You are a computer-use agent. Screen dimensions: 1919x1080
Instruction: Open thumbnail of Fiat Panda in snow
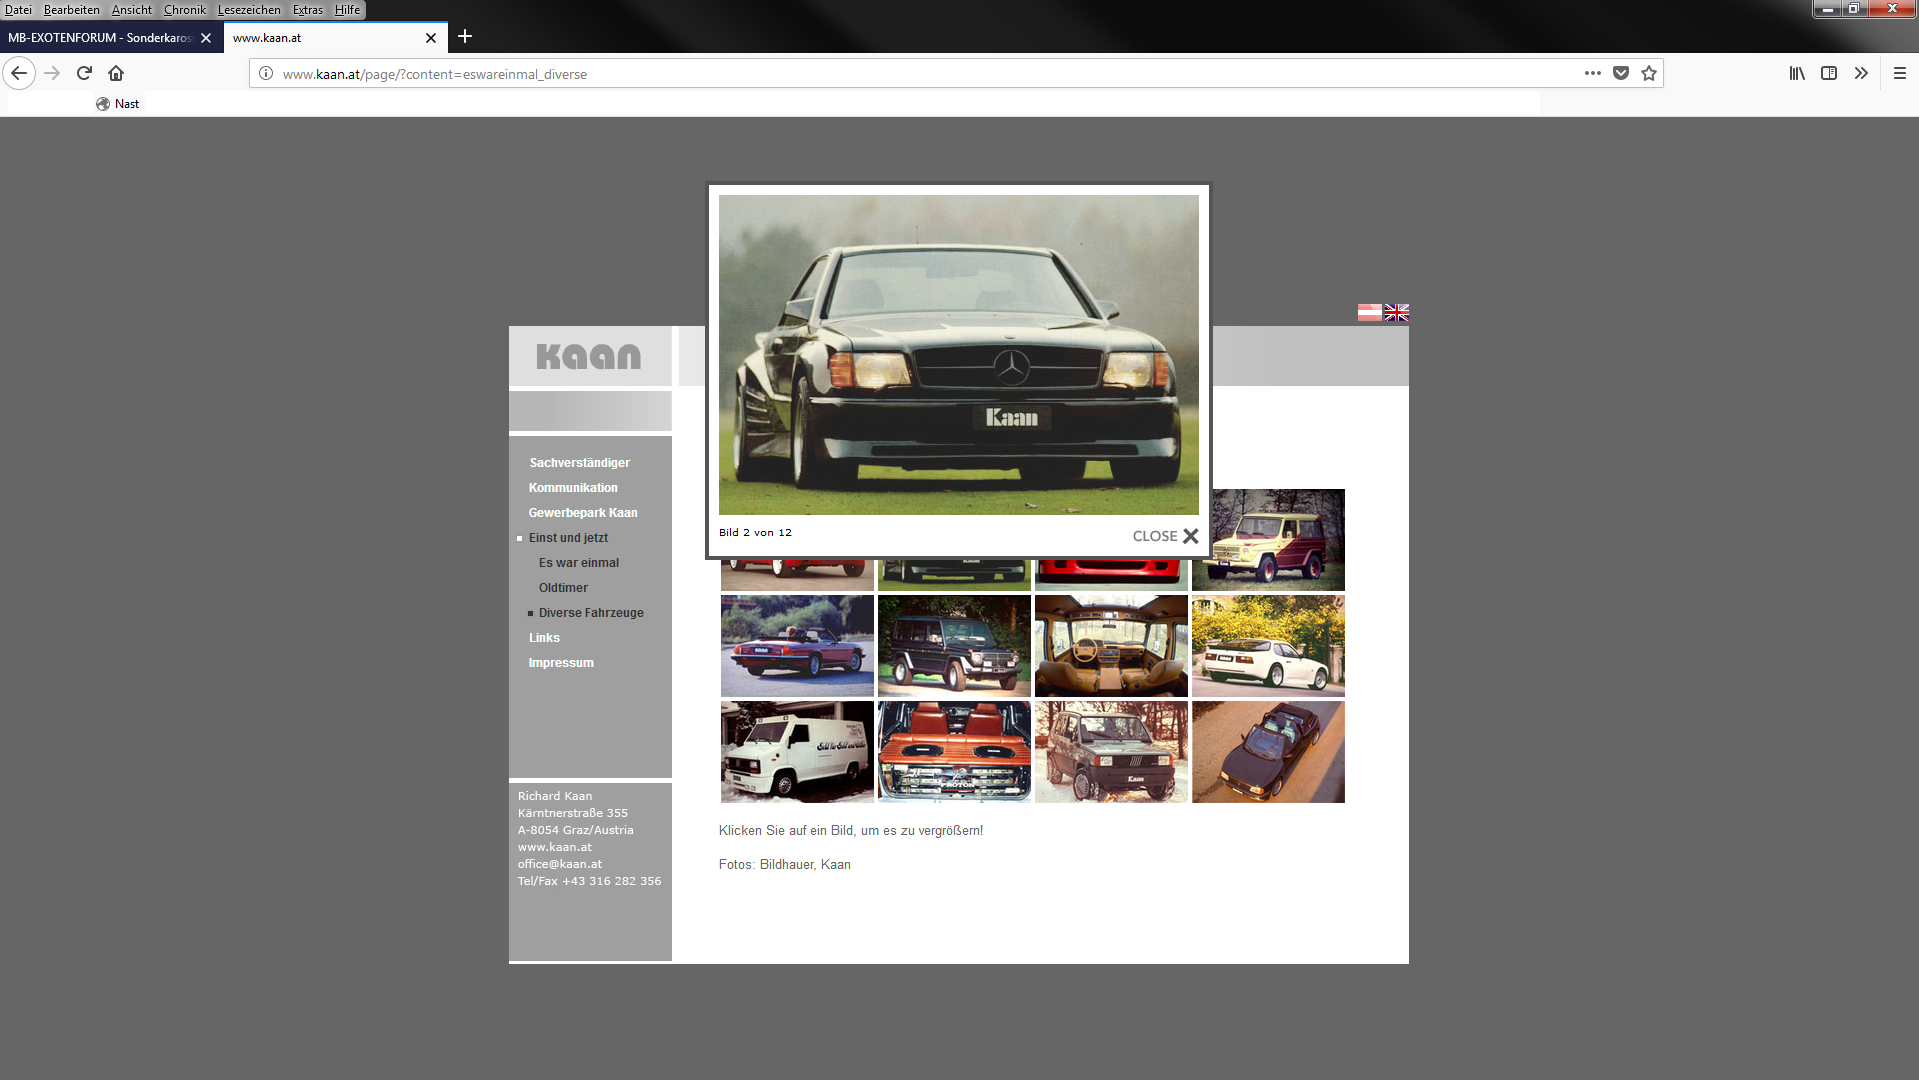point(1111,752)
